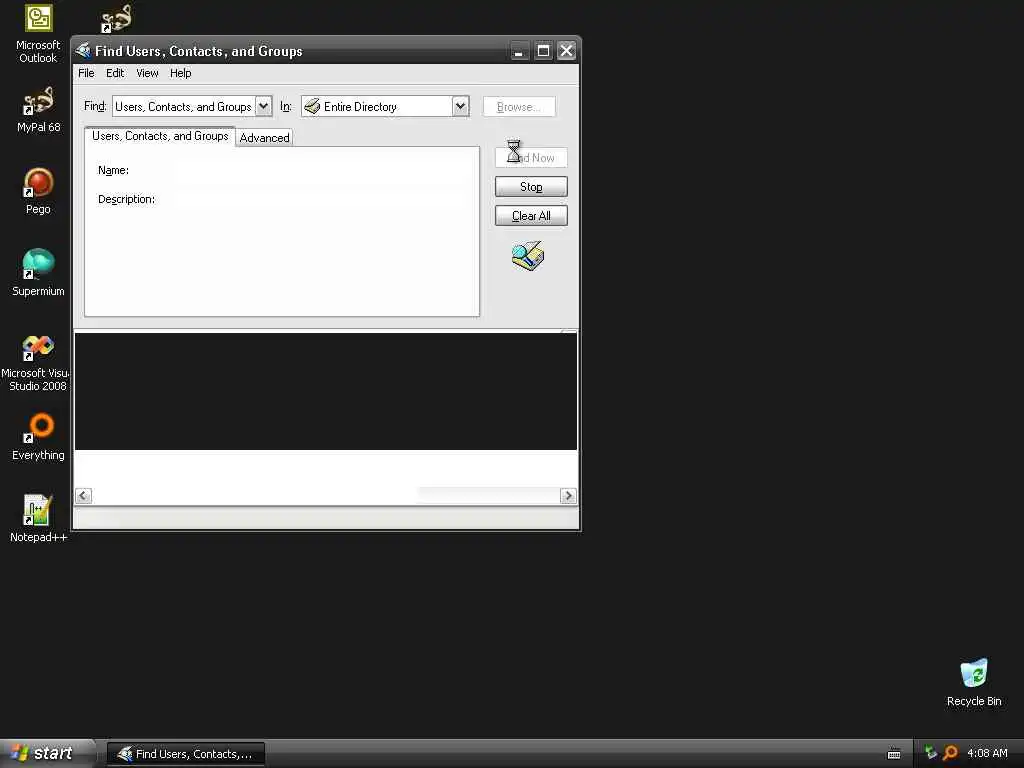Click the Stop button
The image size is (1024, 768).
[x=531, y=187]
